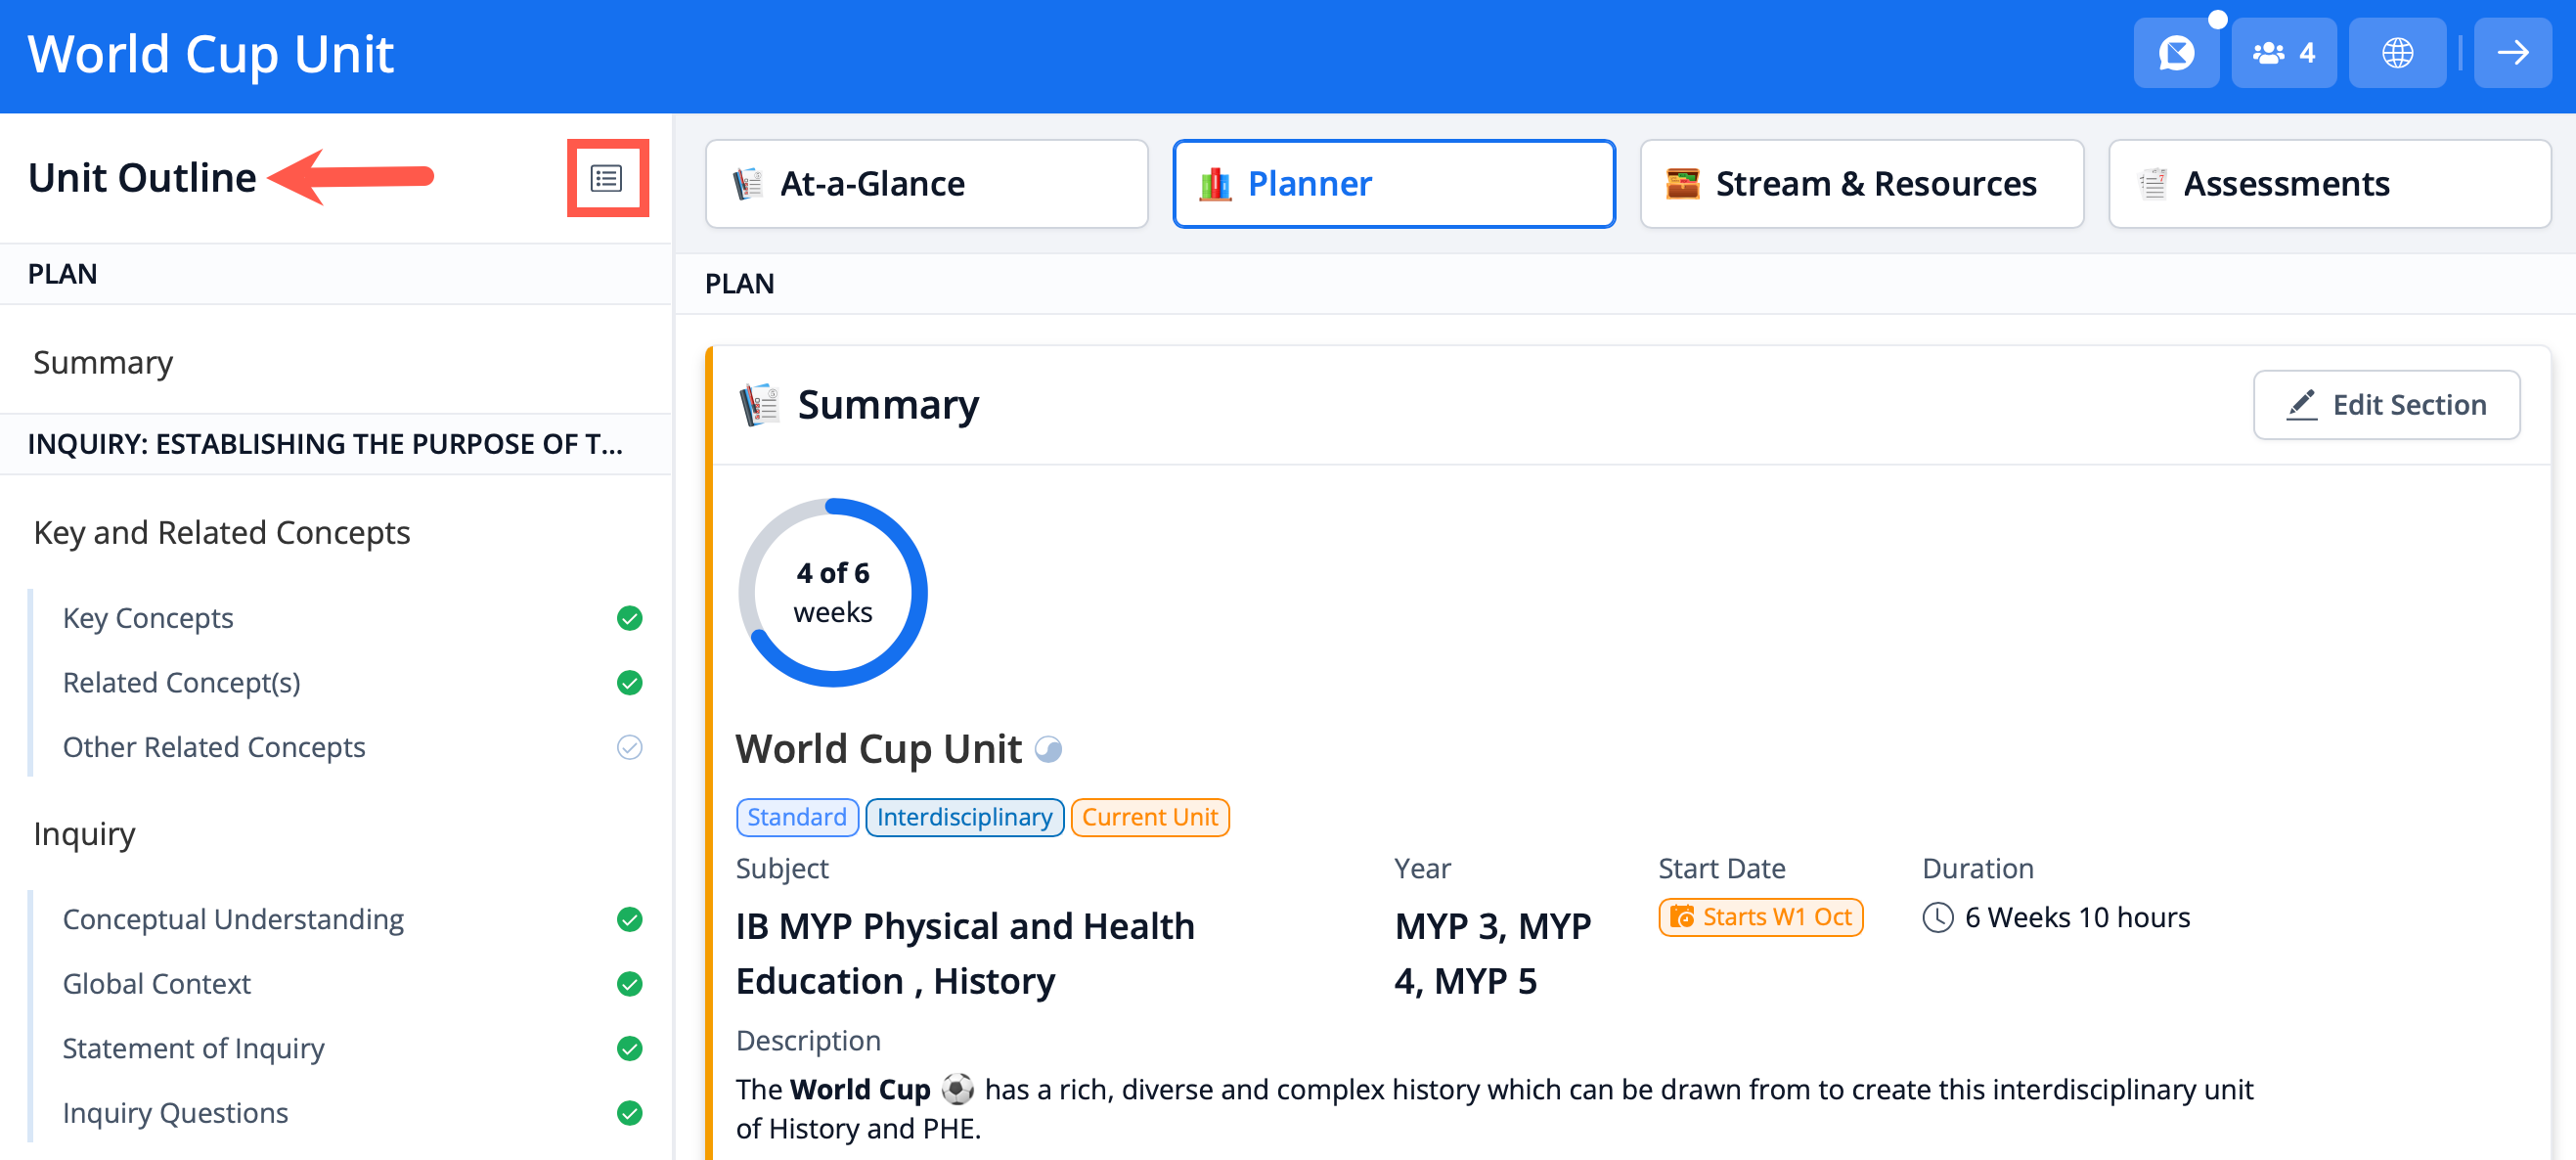Click the notebook icon beside Summary heading
The image size is (2576, 1160).
(x=759, y=405)
